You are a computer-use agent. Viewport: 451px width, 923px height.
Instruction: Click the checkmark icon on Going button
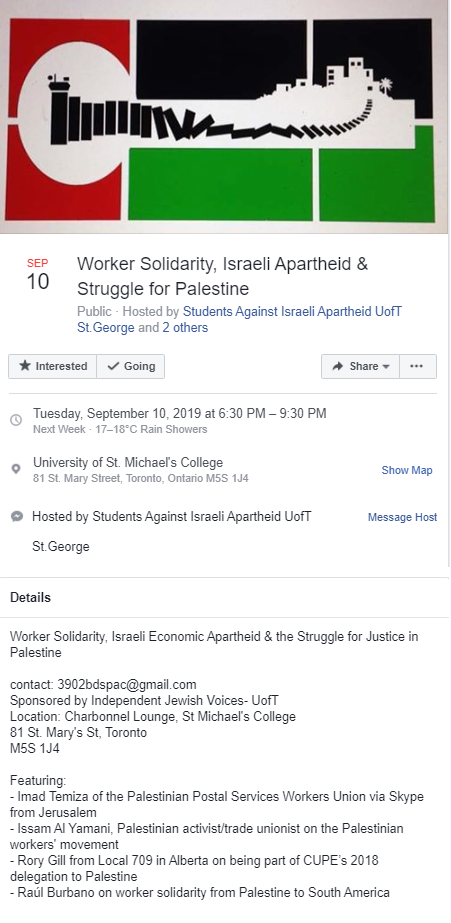[x=113, y=366]
